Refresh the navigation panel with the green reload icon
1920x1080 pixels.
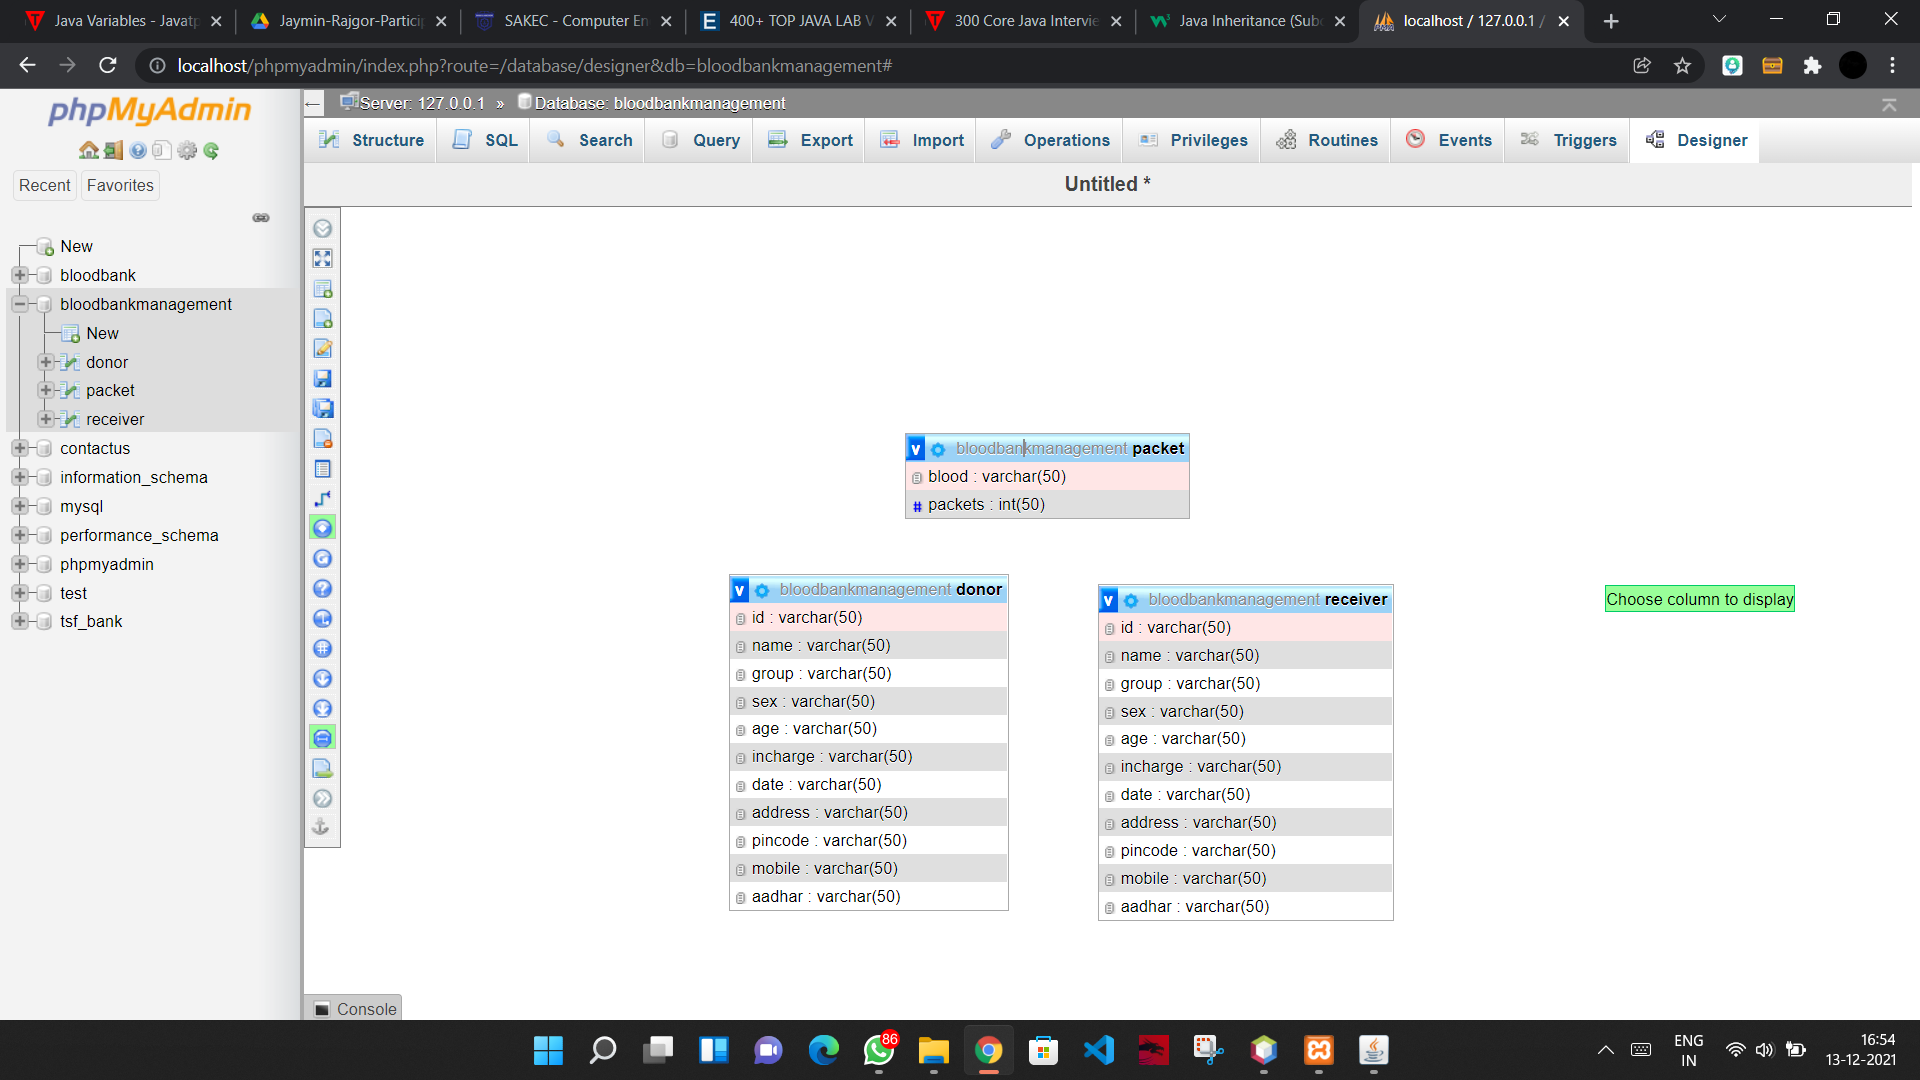[x=211, y=150]
